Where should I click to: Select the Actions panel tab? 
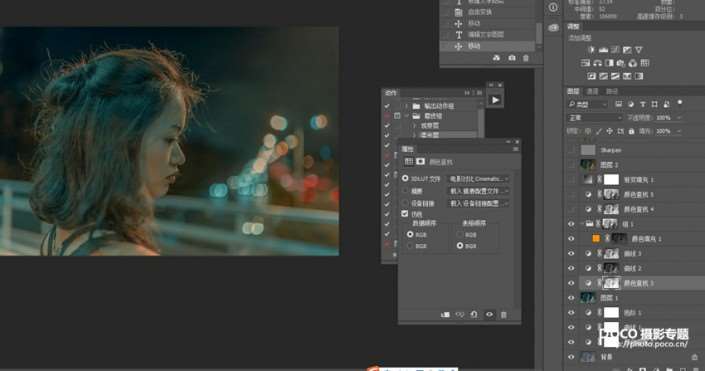click(390, 93)
